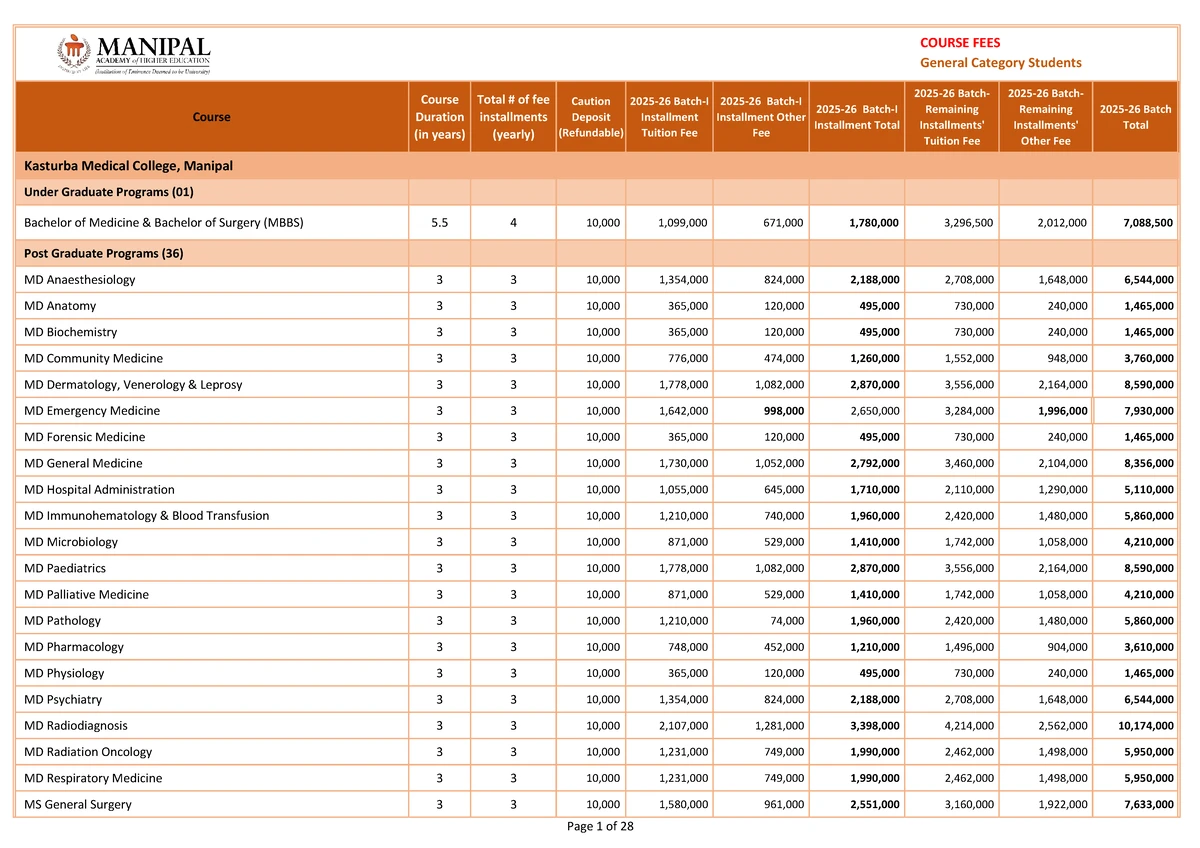Click 'Total # of fee installments' header
This screenshot has width=1200, height=848.
point(513,117)
